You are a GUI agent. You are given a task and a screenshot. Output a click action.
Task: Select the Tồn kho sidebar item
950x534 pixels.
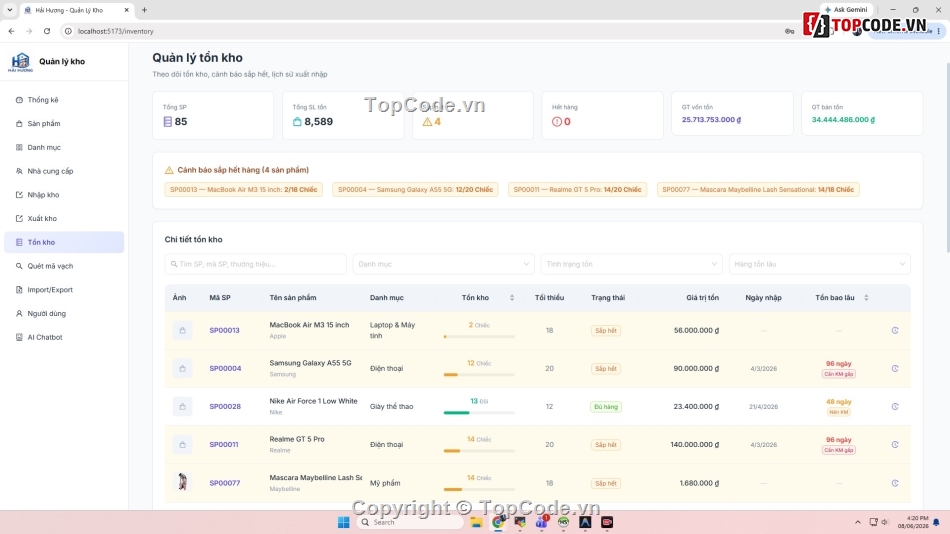tap(64, 242)
